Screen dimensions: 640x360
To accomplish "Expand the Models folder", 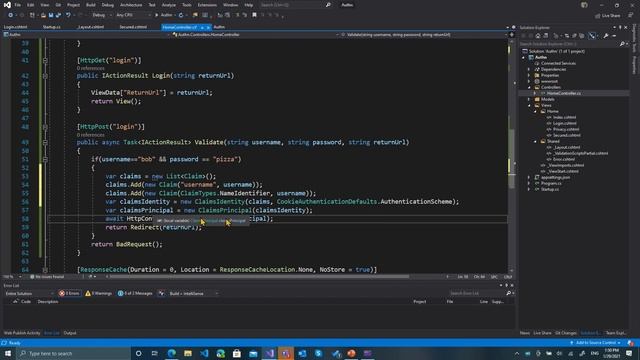I will coord(529,99).
